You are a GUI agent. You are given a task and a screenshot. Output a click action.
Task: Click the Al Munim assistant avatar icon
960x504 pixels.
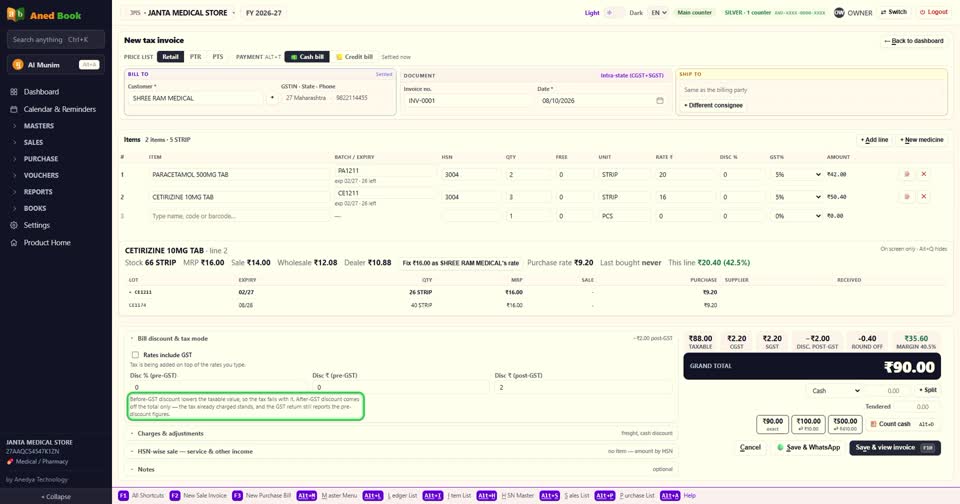(18, 65)
